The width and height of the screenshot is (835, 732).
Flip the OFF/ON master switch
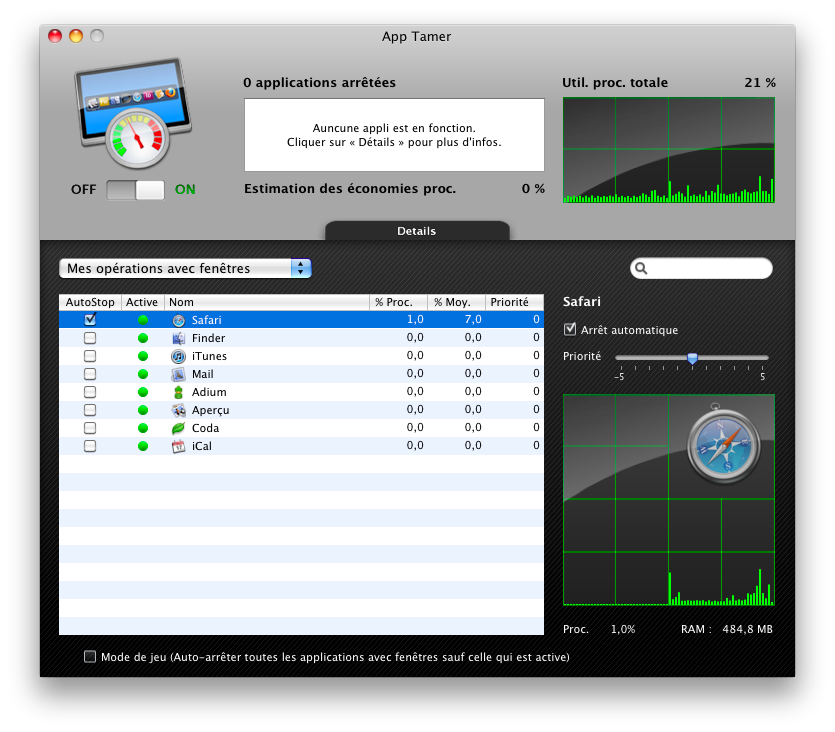pos(135,190)
